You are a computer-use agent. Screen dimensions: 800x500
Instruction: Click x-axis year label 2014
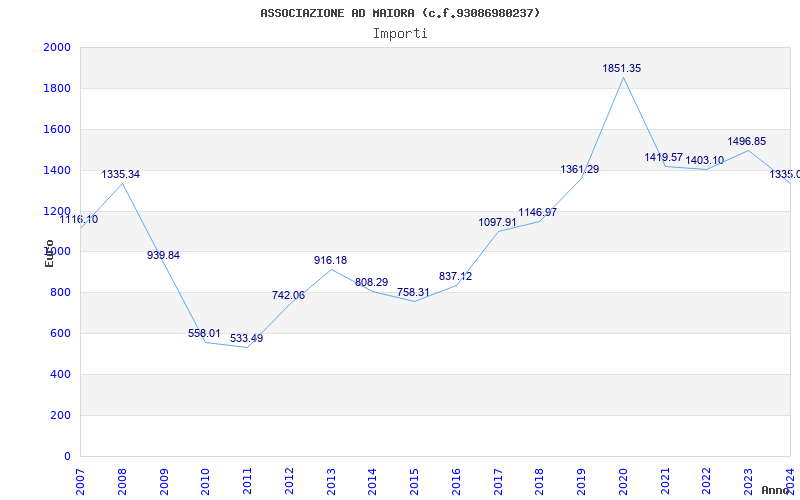pos(372,482)
